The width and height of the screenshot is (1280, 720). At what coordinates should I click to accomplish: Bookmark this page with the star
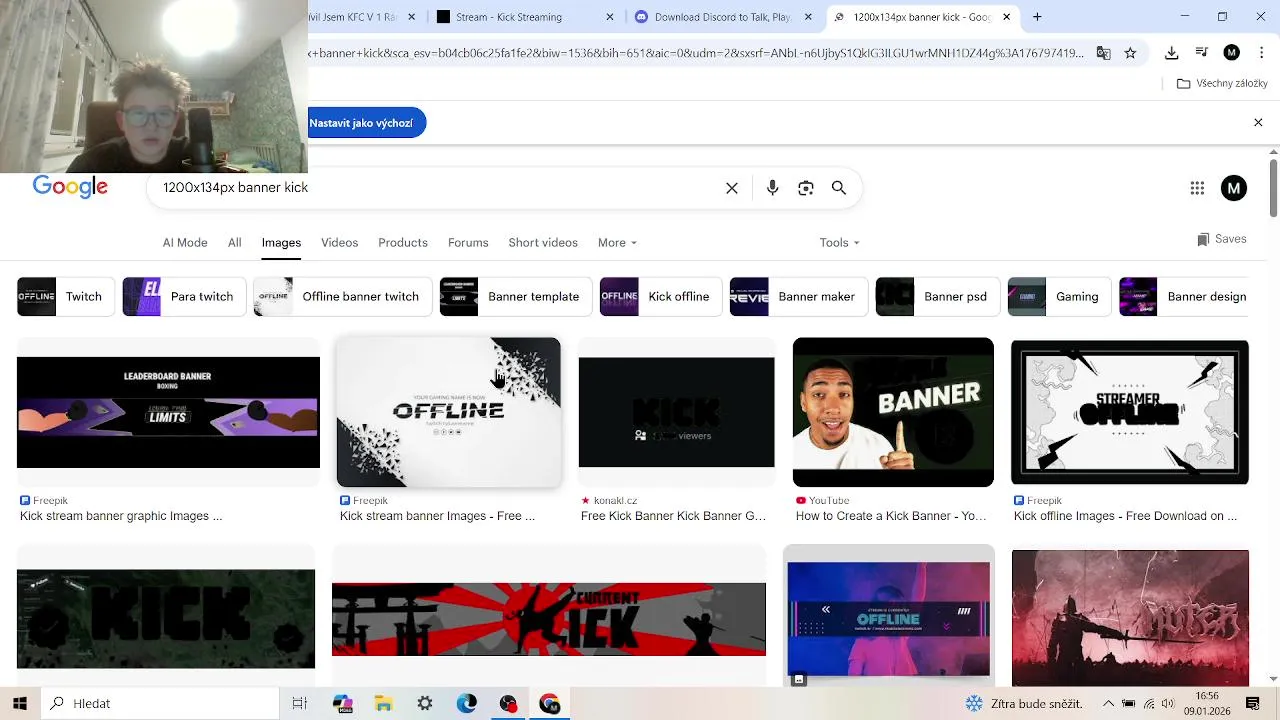[x=1130, y=53]
